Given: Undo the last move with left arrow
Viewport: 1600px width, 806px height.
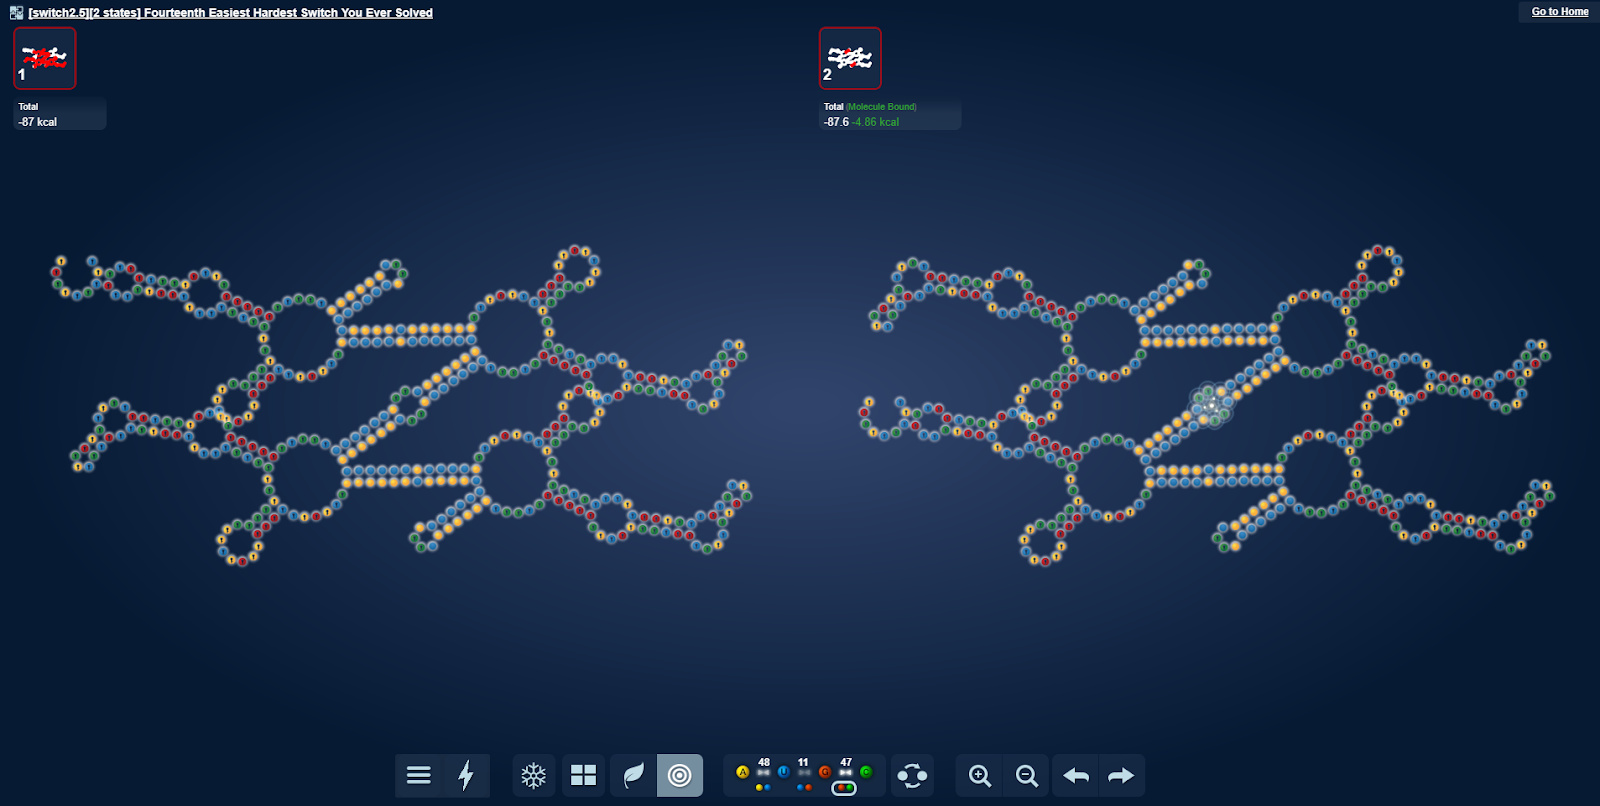Looking at the screenshot, I should (1076, 775).
